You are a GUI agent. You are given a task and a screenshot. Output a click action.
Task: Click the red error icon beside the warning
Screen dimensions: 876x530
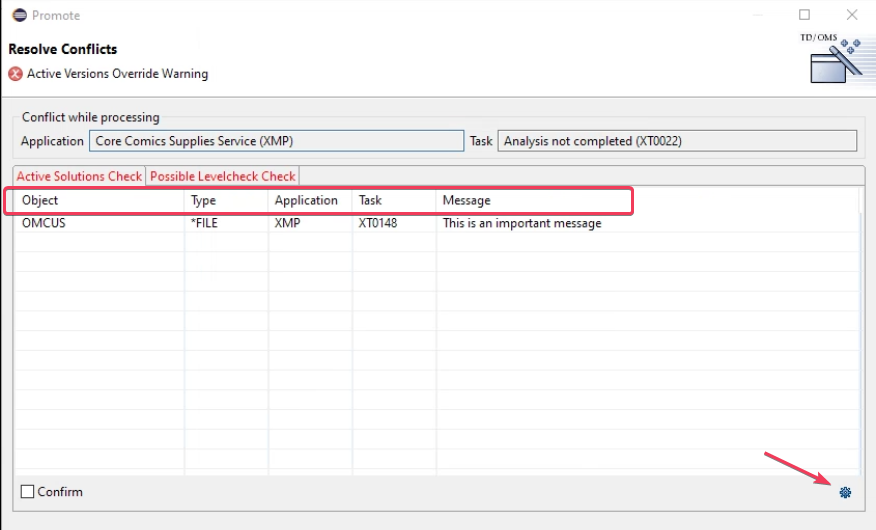[x=15, y=74]
